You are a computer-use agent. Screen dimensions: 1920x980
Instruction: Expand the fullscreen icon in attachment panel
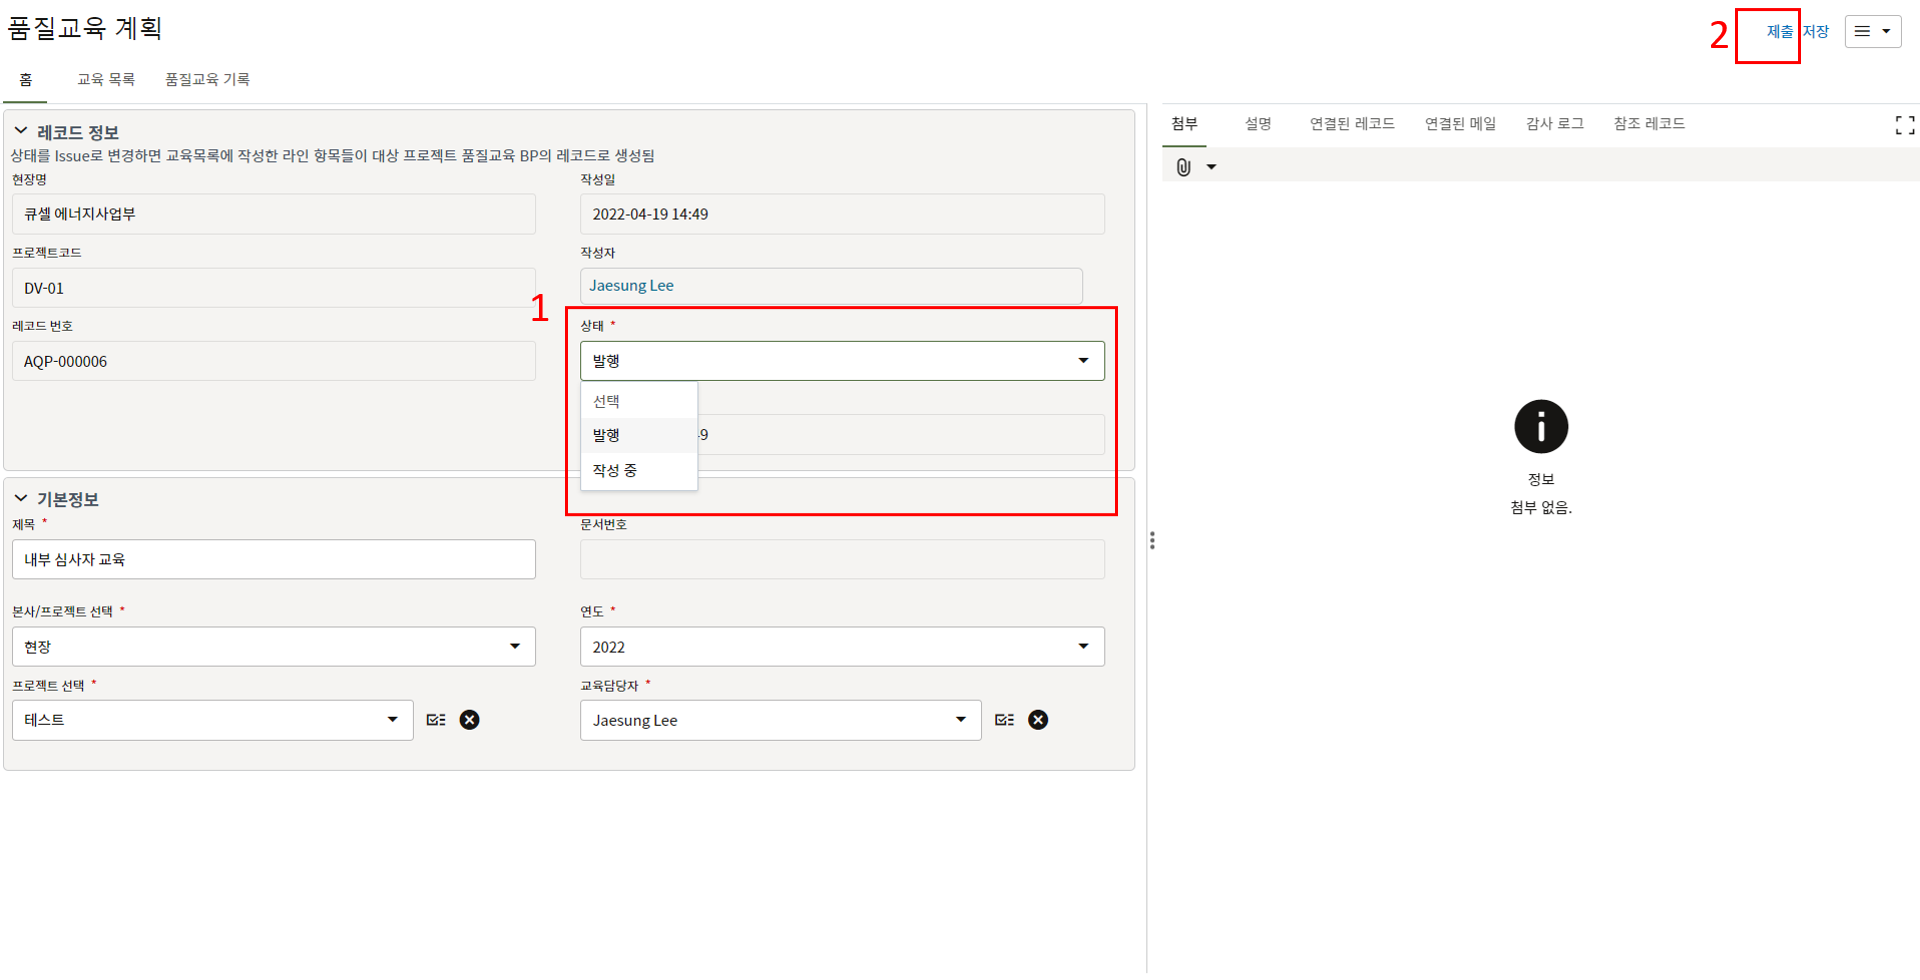click(x=1904, y=125)
